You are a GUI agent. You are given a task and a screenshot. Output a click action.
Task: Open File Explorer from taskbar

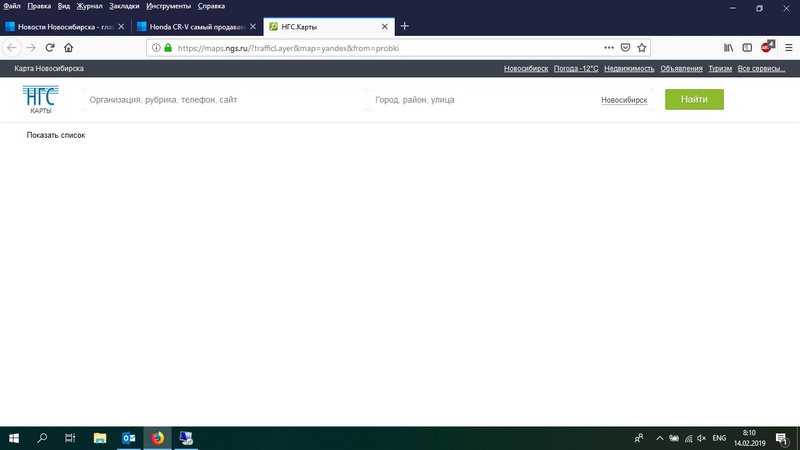pyautogui.click(x=99, y=438)
